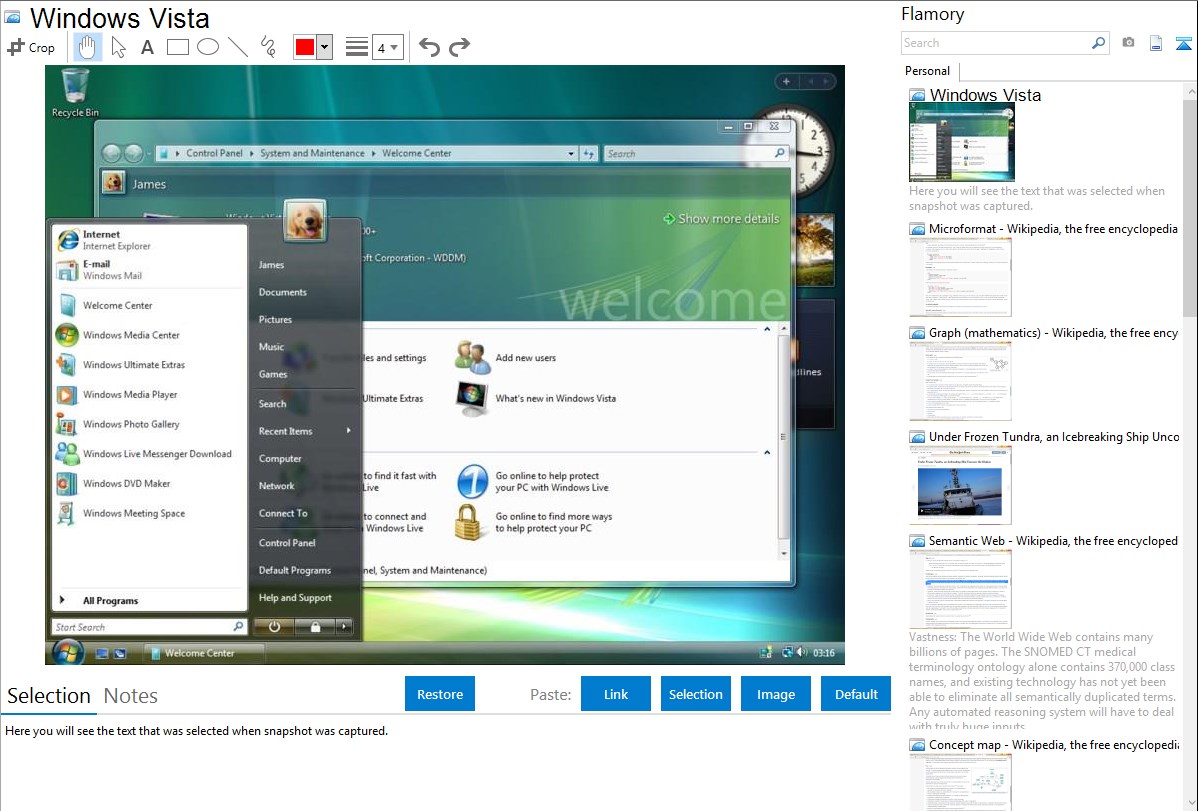
Task: Click the Paste Link button
Action: point(616,694)
